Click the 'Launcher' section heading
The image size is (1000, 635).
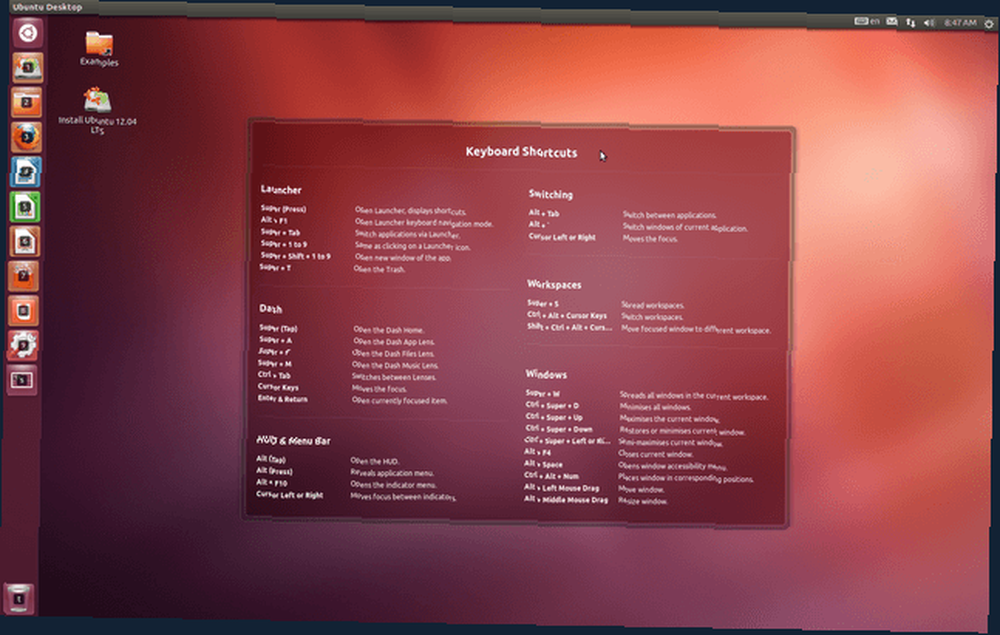click(281, 189)
